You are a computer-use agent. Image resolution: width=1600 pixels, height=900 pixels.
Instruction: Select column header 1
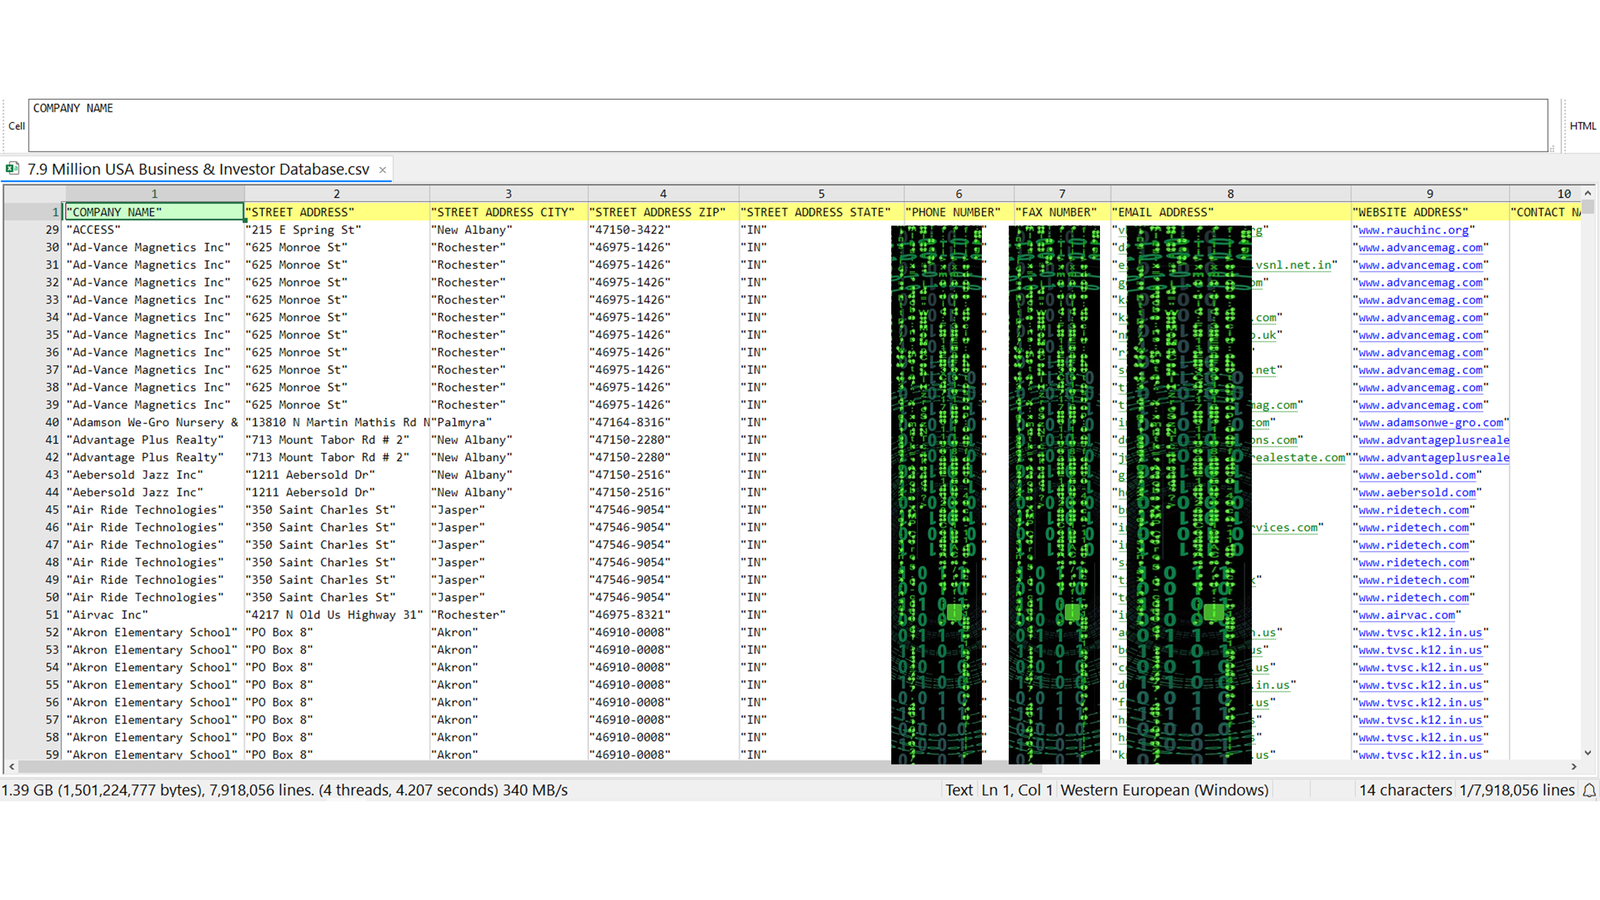154,194
